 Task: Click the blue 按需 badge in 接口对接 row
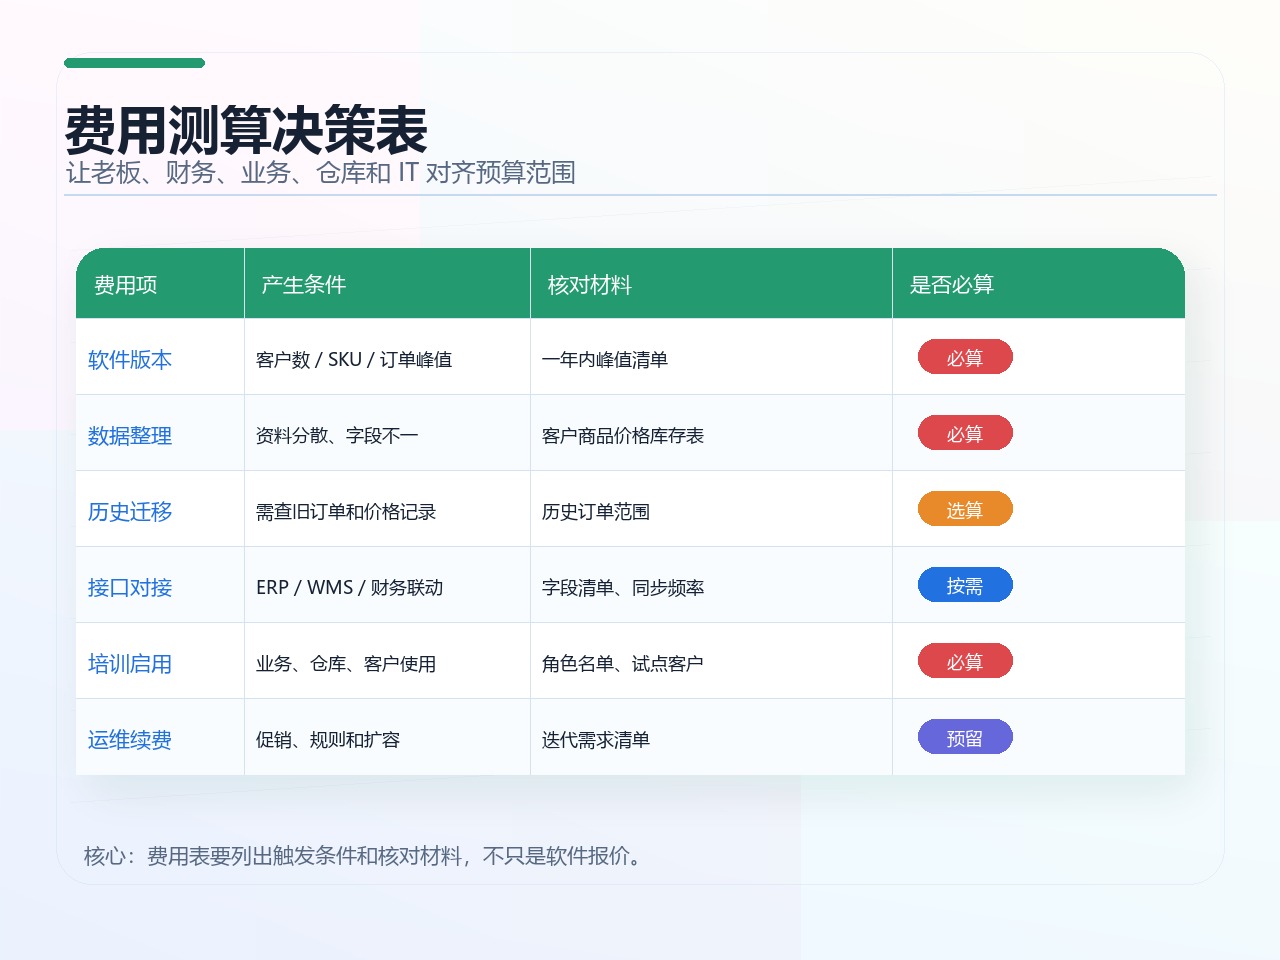pos(965,586)
